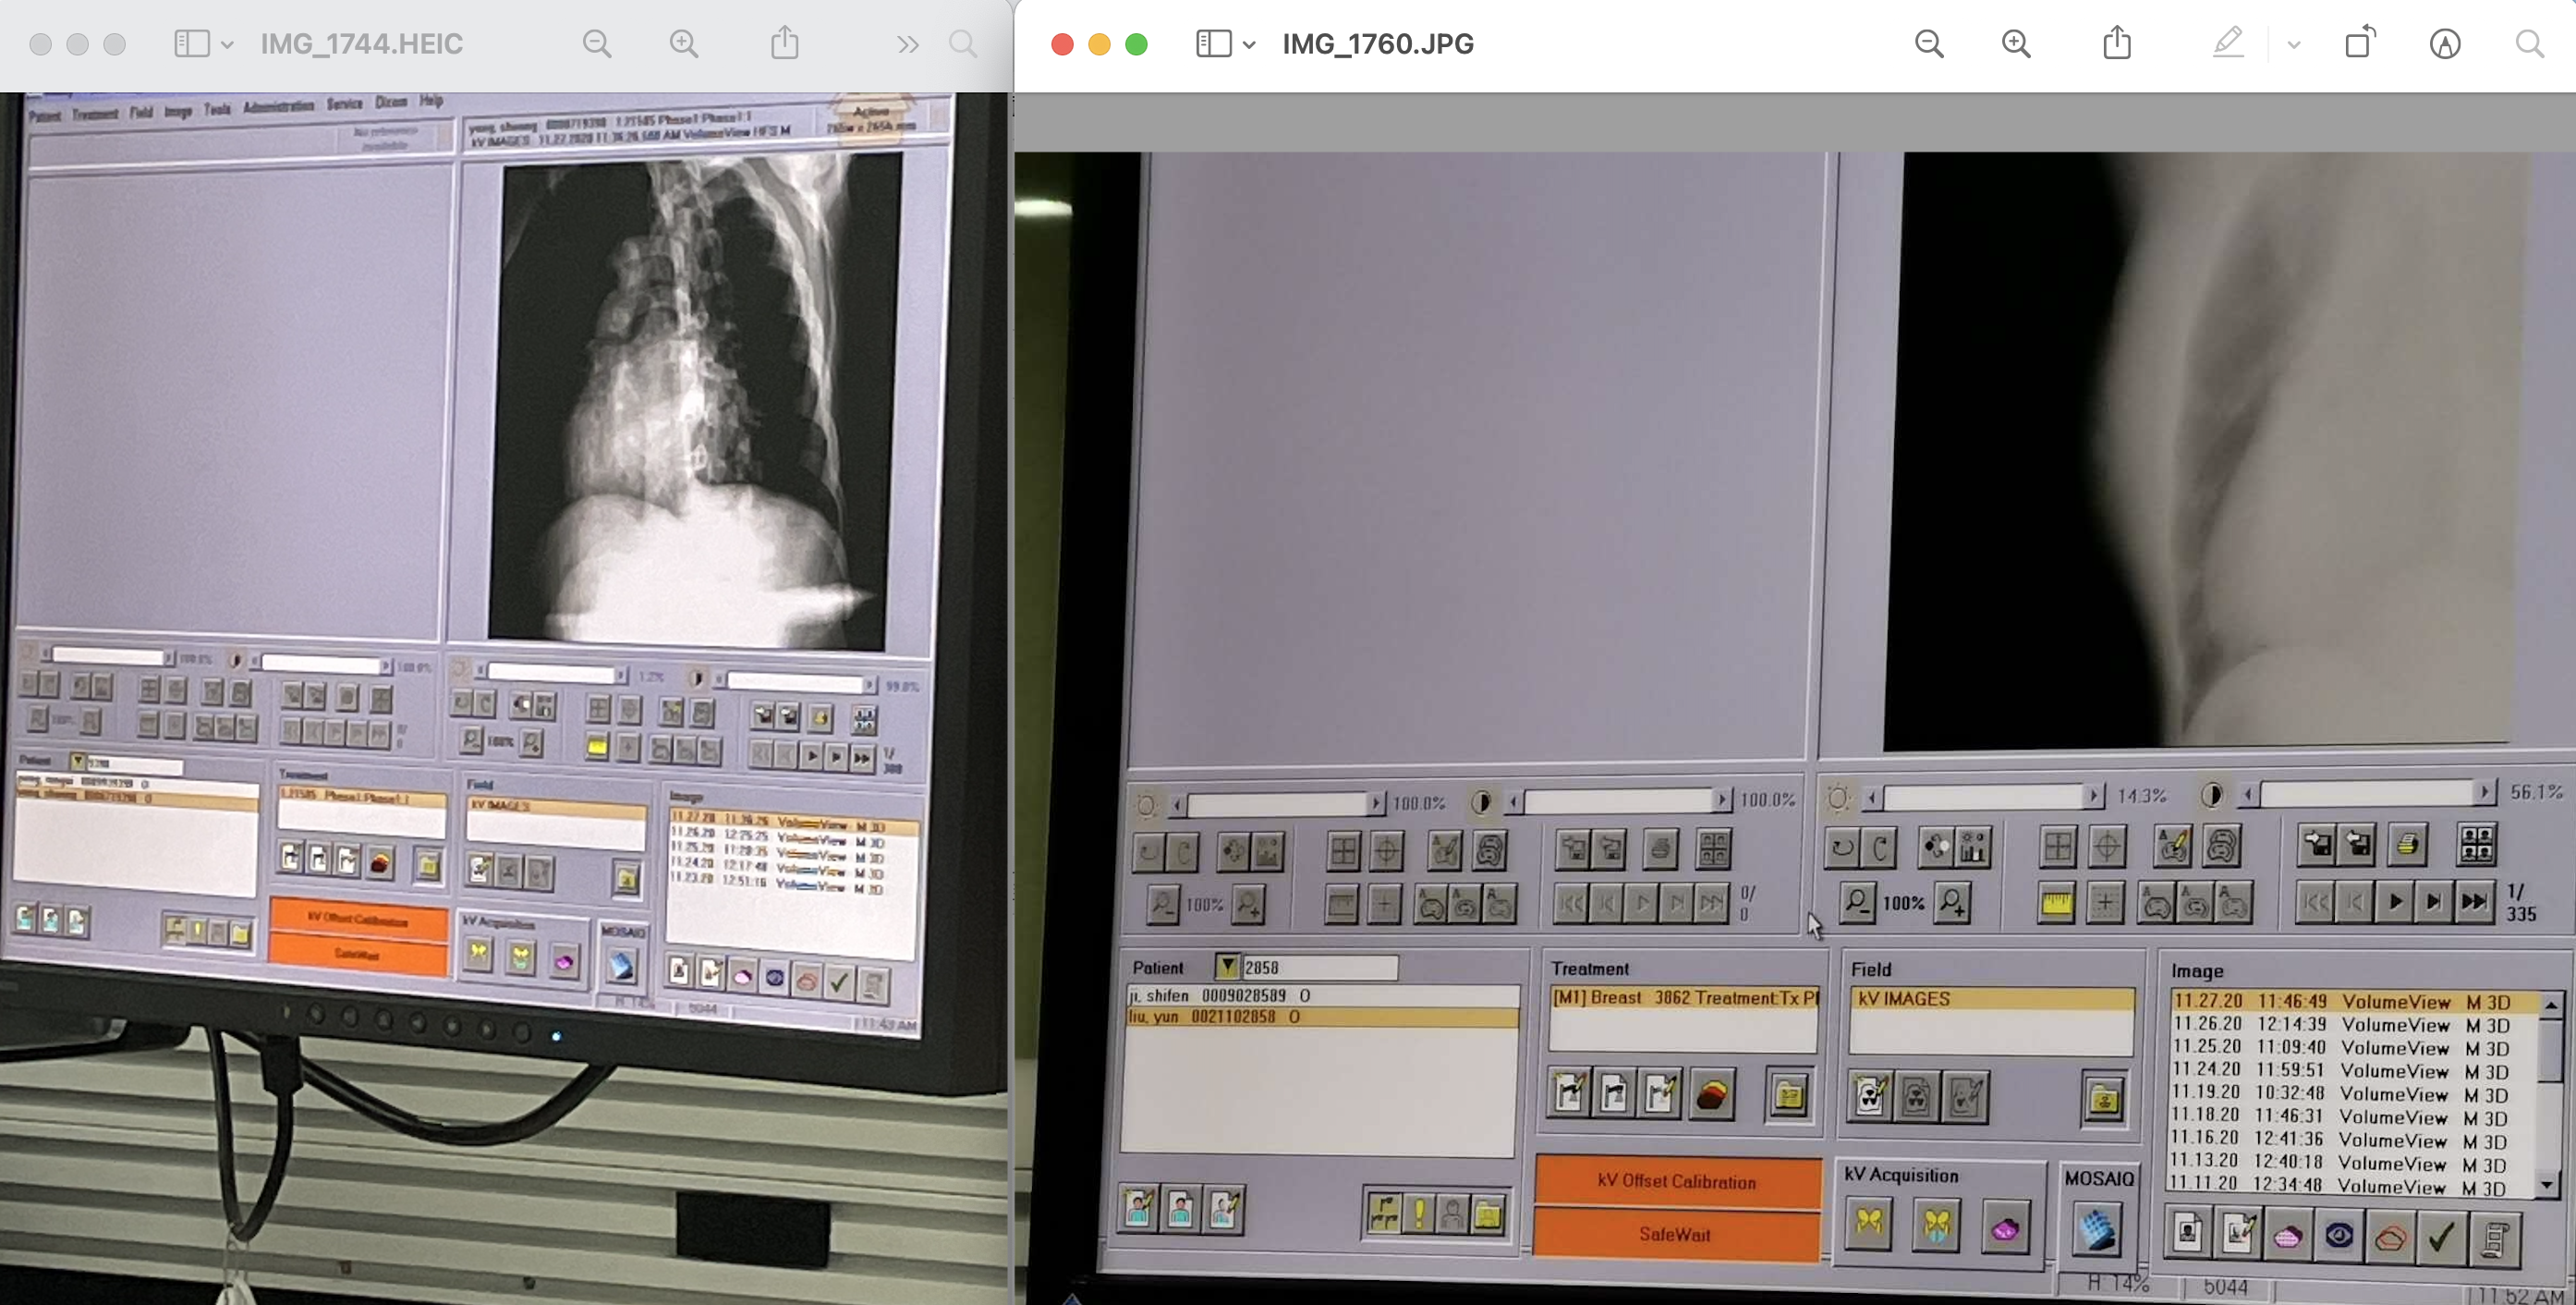The height and width of the screenshot is (1305, 2576).
Task: Show Markup toolbar in IMG_1760.JPG window
Action: click(x=2444, y=44)
